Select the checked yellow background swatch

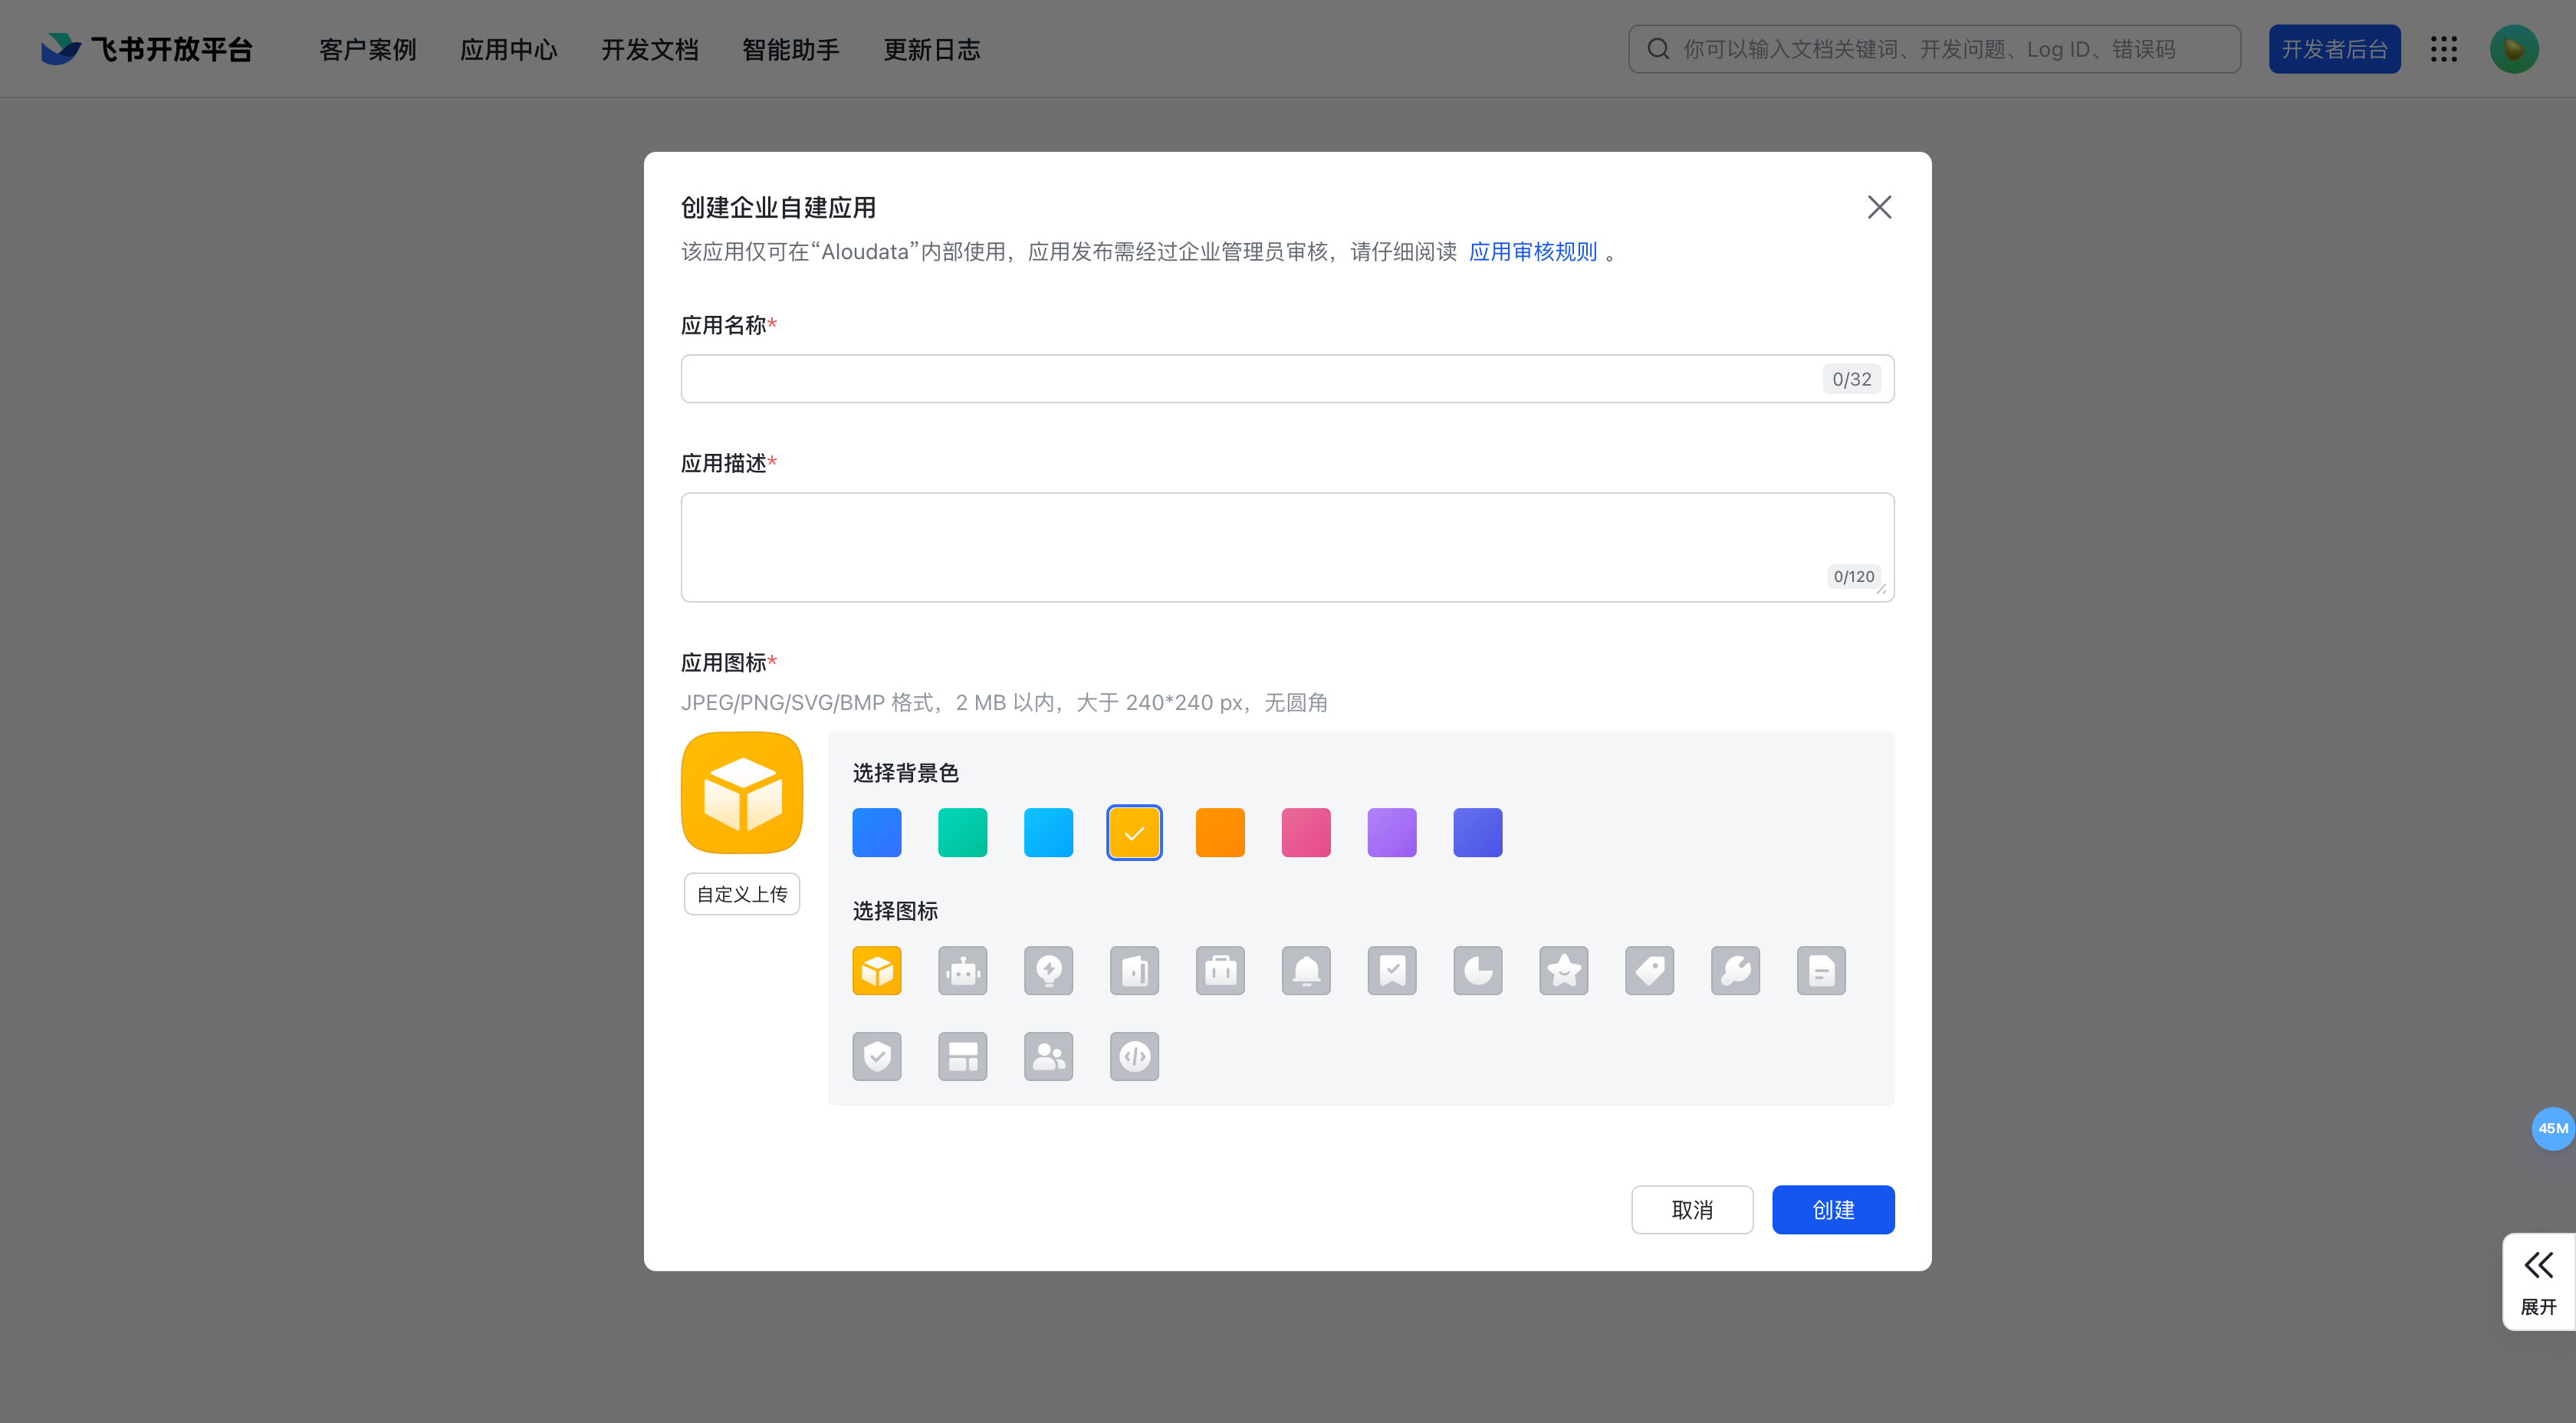(x=1135, y=833)
